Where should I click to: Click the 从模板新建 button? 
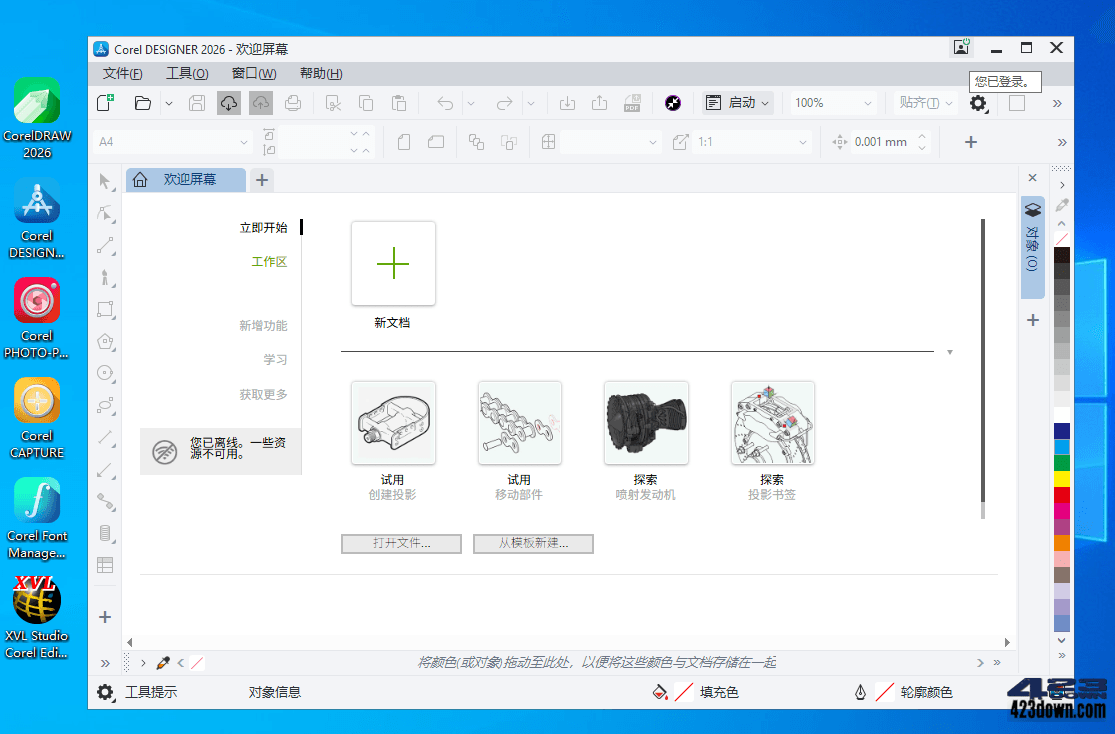pyautogui.click(x=533, y=544)
